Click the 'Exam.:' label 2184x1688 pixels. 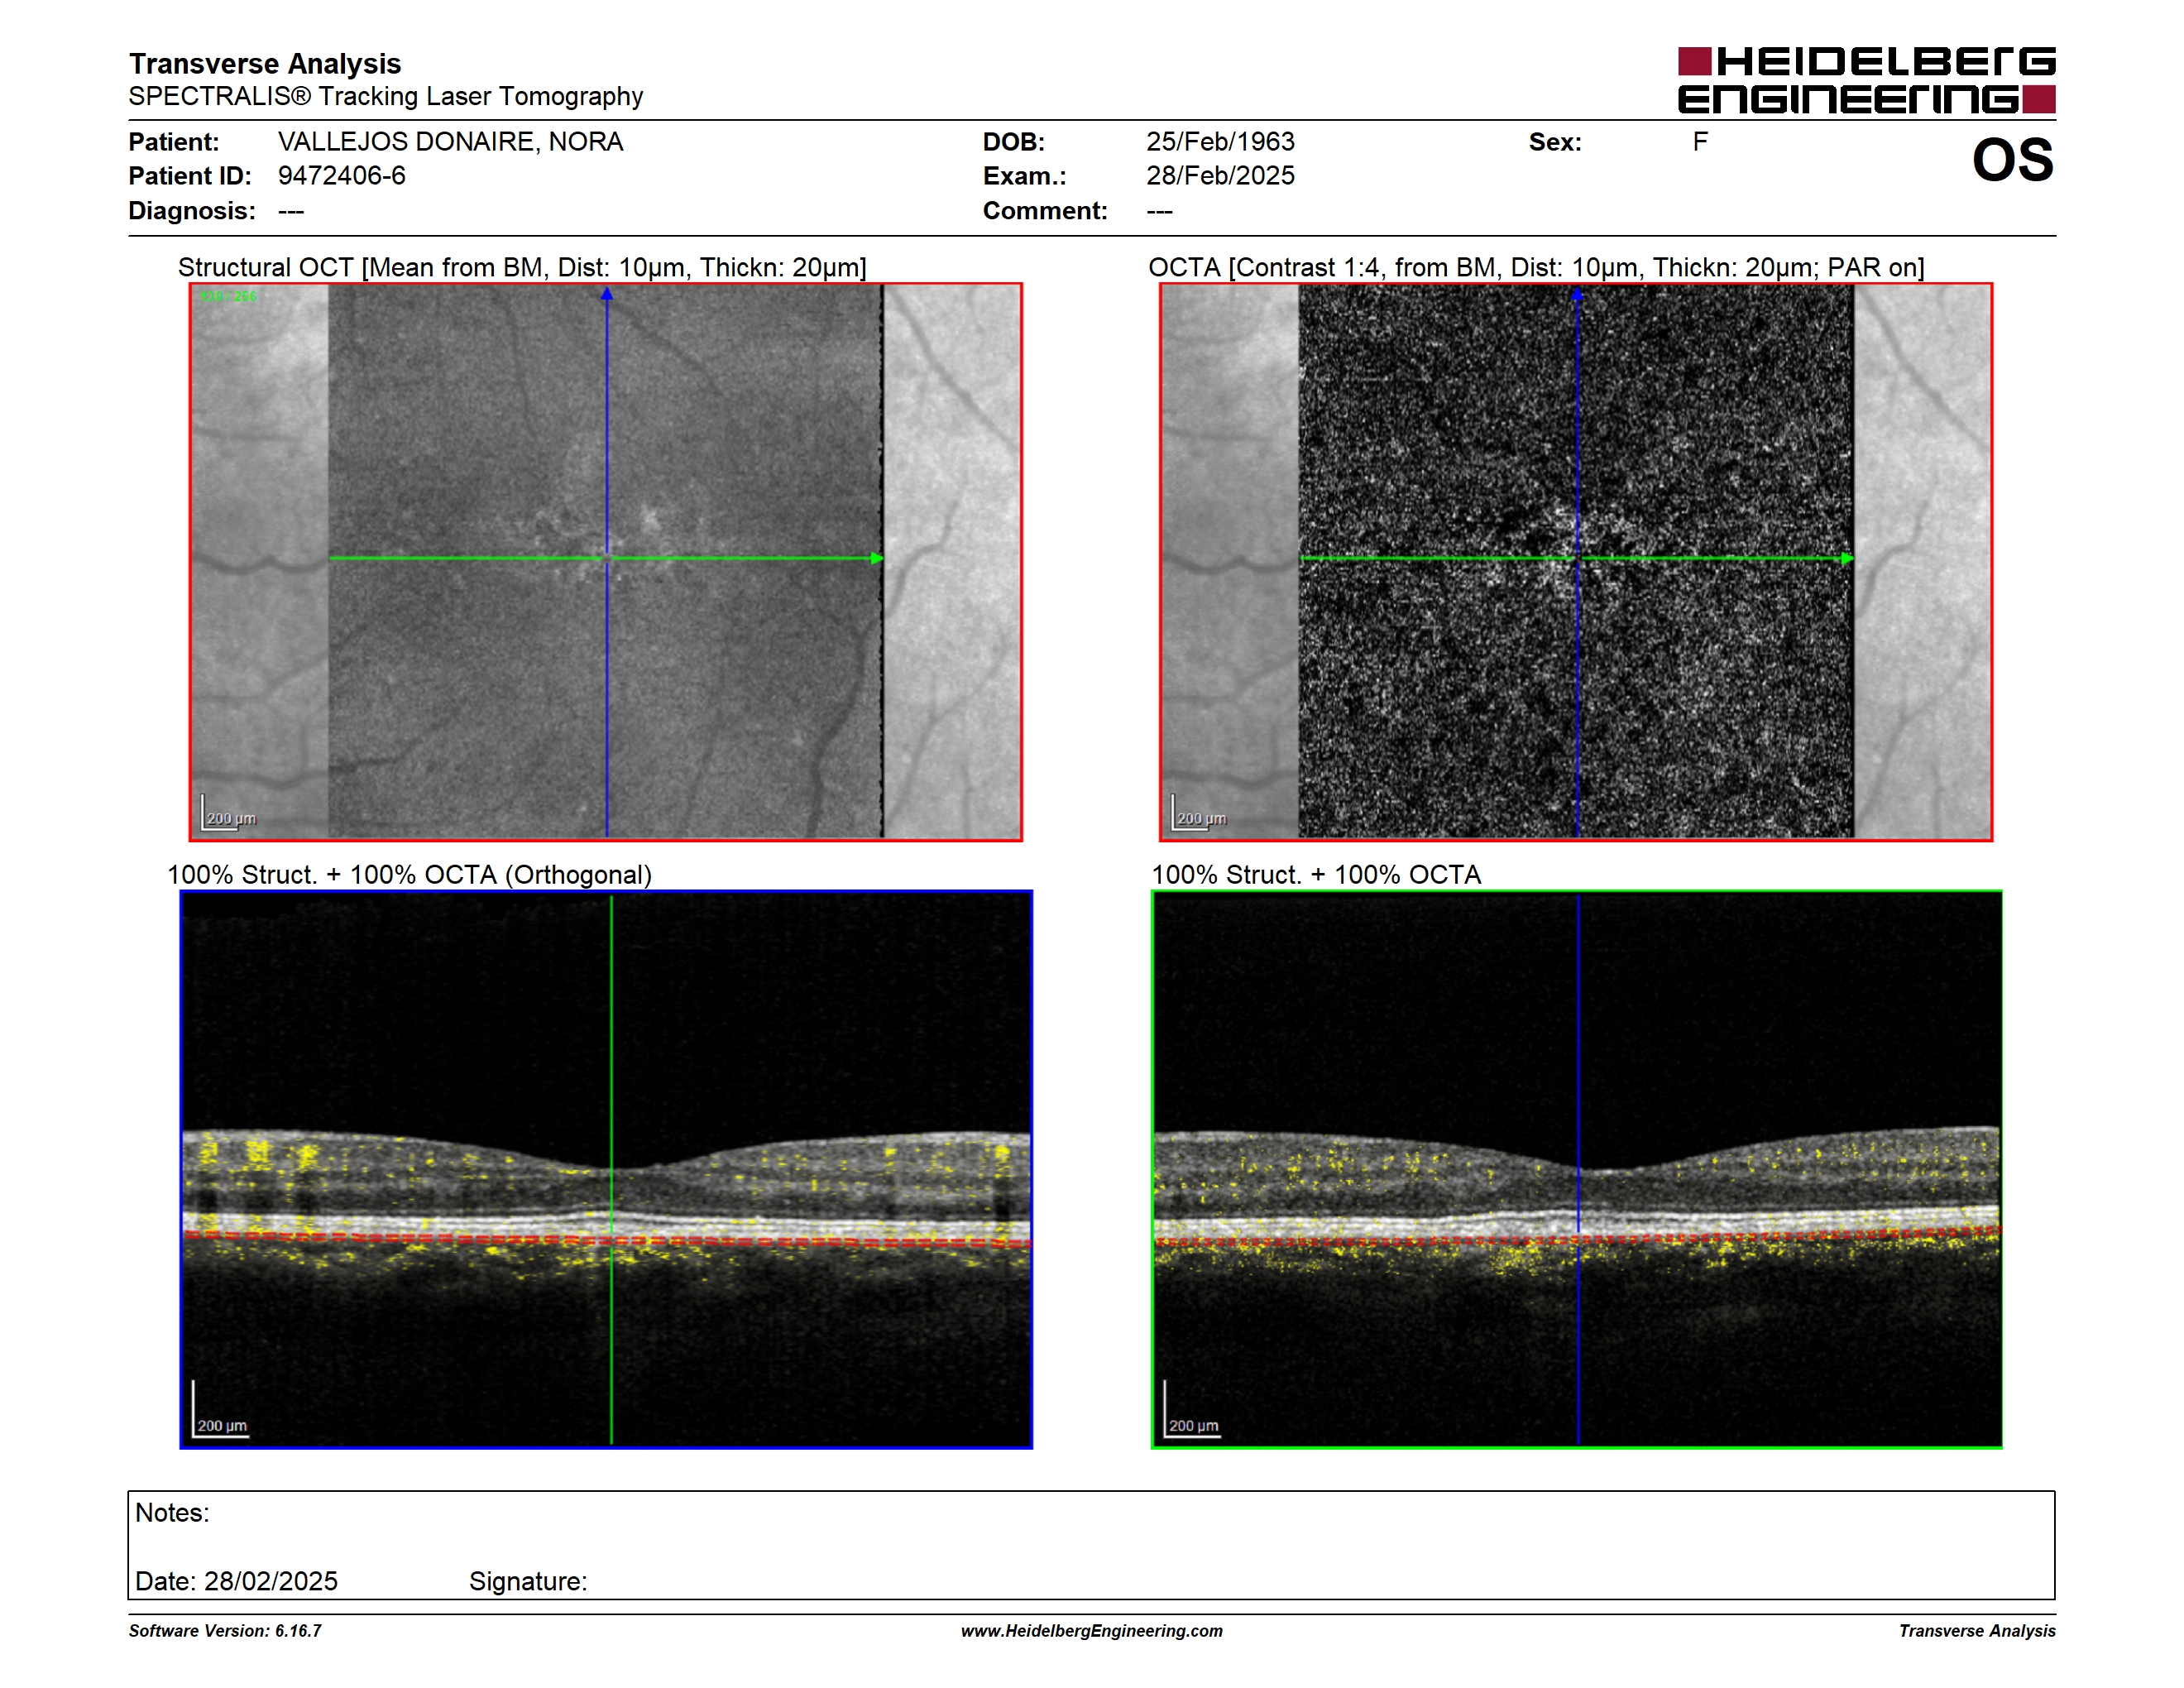coord(1024,176)
